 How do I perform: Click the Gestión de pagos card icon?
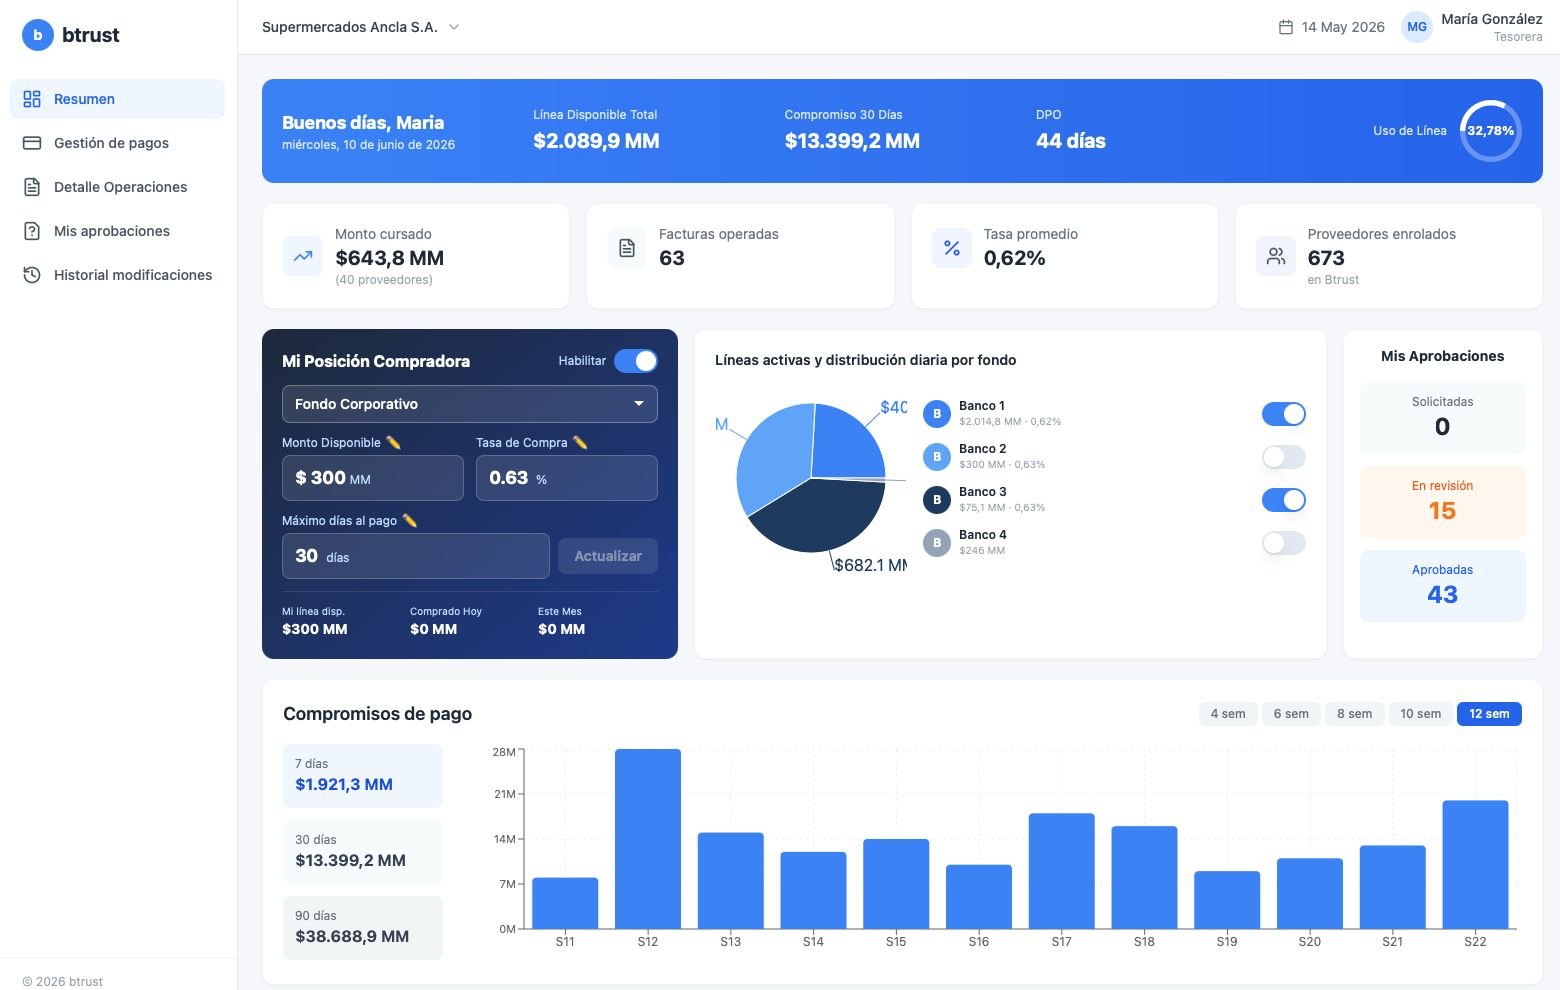coord(32,143)
